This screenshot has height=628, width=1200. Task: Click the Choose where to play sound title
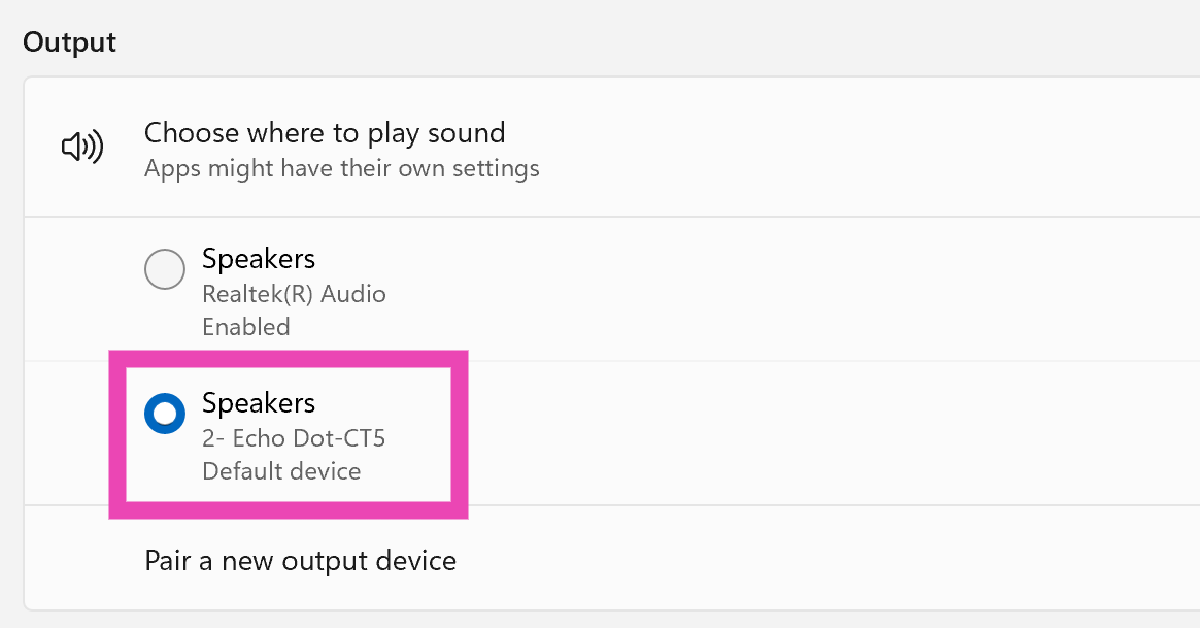coord(324,133)
